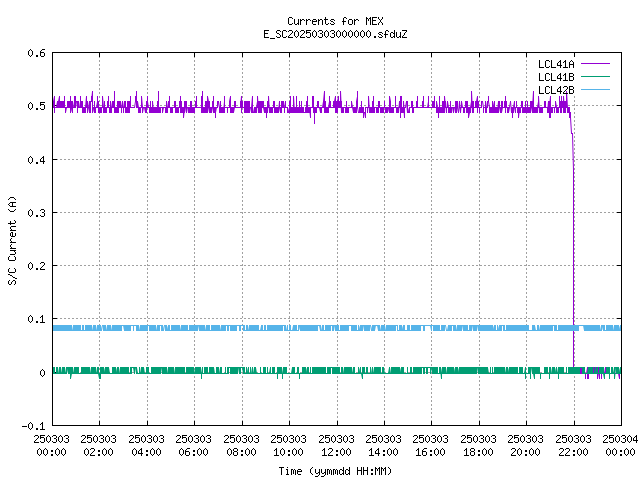
Task: Click the x-axis tick label '250304 00:00'
Action: 620,445
